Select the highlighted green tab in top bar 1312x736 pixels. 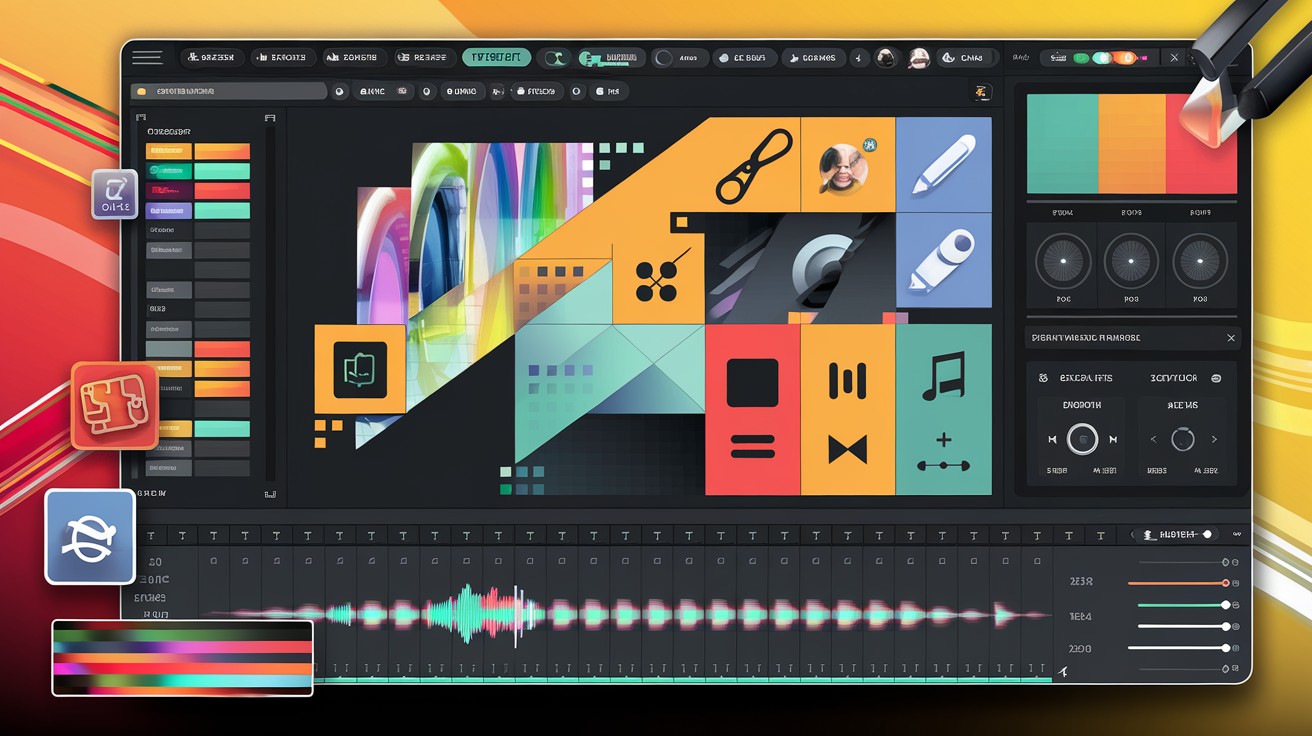496,58
